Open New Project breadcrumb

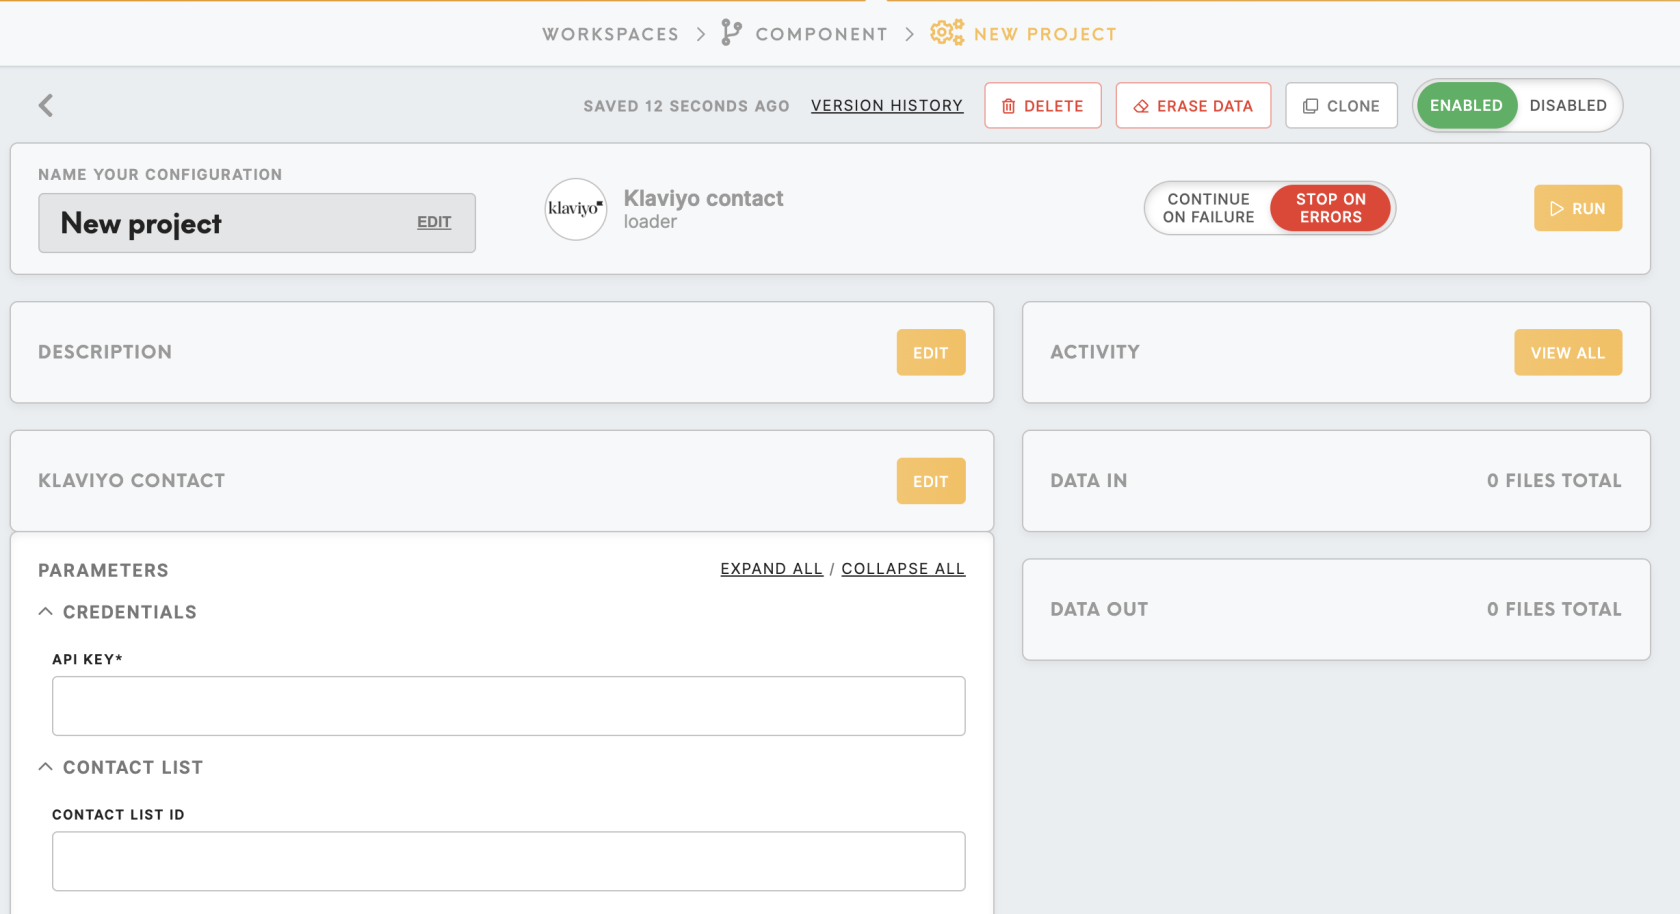[1045, 34]
